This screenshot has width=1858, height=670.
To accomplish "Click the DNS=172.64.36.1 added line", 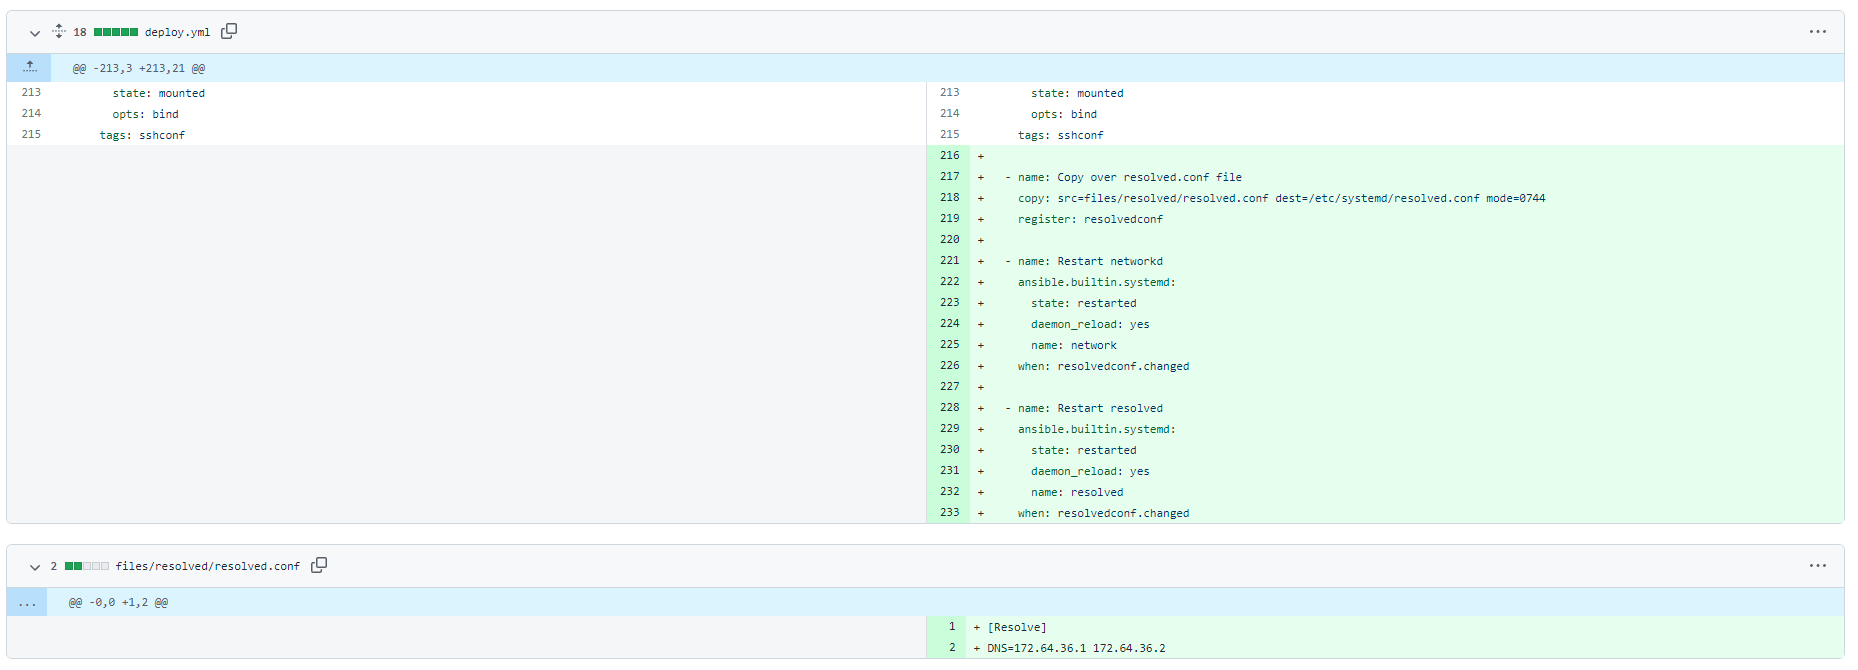I will tap(1076, 648).
